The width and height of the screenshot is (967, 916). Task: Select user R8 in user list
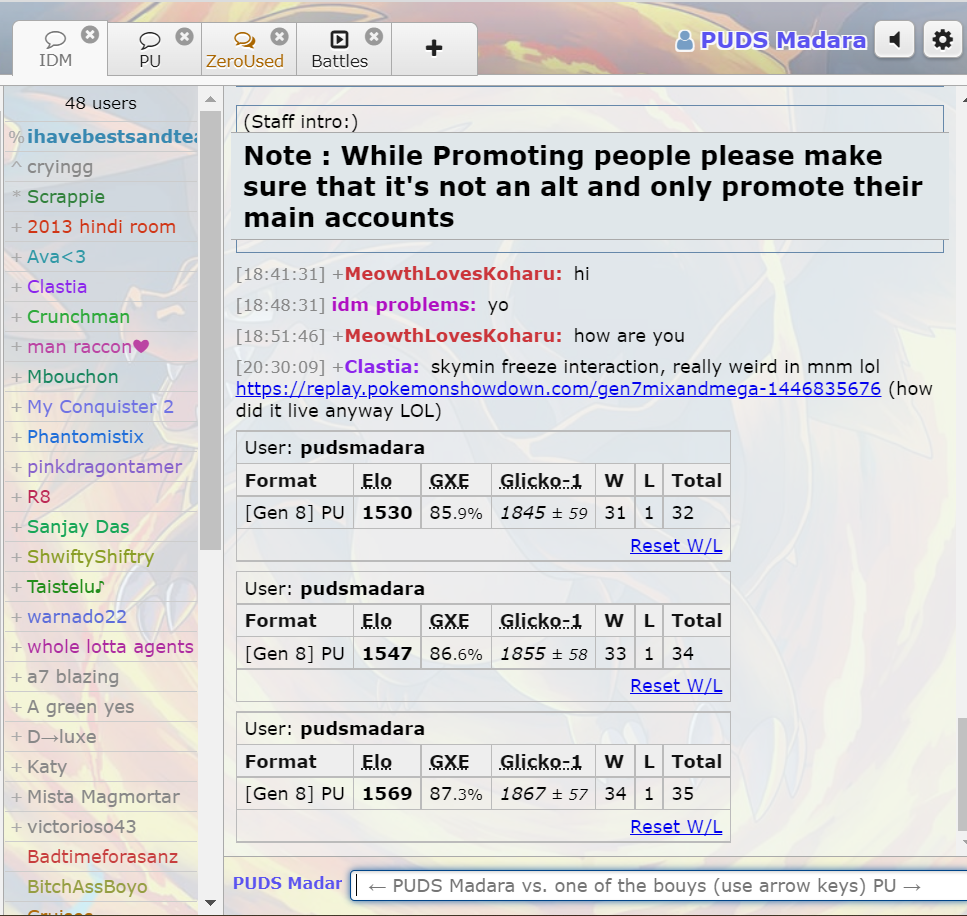(x=102, y=497)
